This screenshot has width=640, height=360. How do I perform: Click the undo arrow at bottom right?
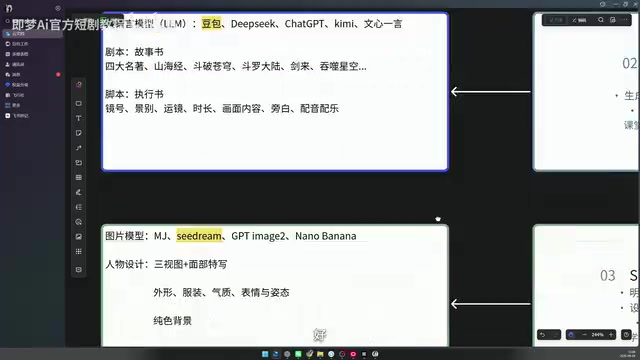(543, 335)
